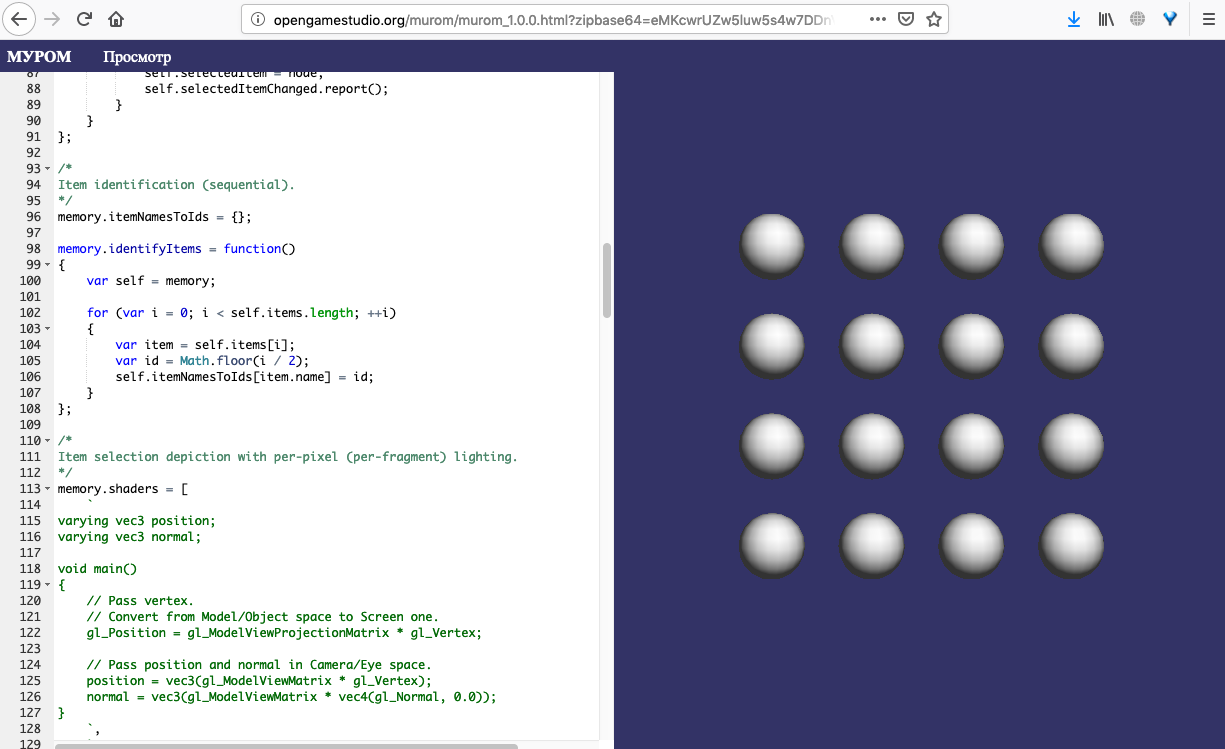Viewport: 1225px width, 749px height.
Task: Select the top-left sphere in the 3D view
Action: click(772, 246)
